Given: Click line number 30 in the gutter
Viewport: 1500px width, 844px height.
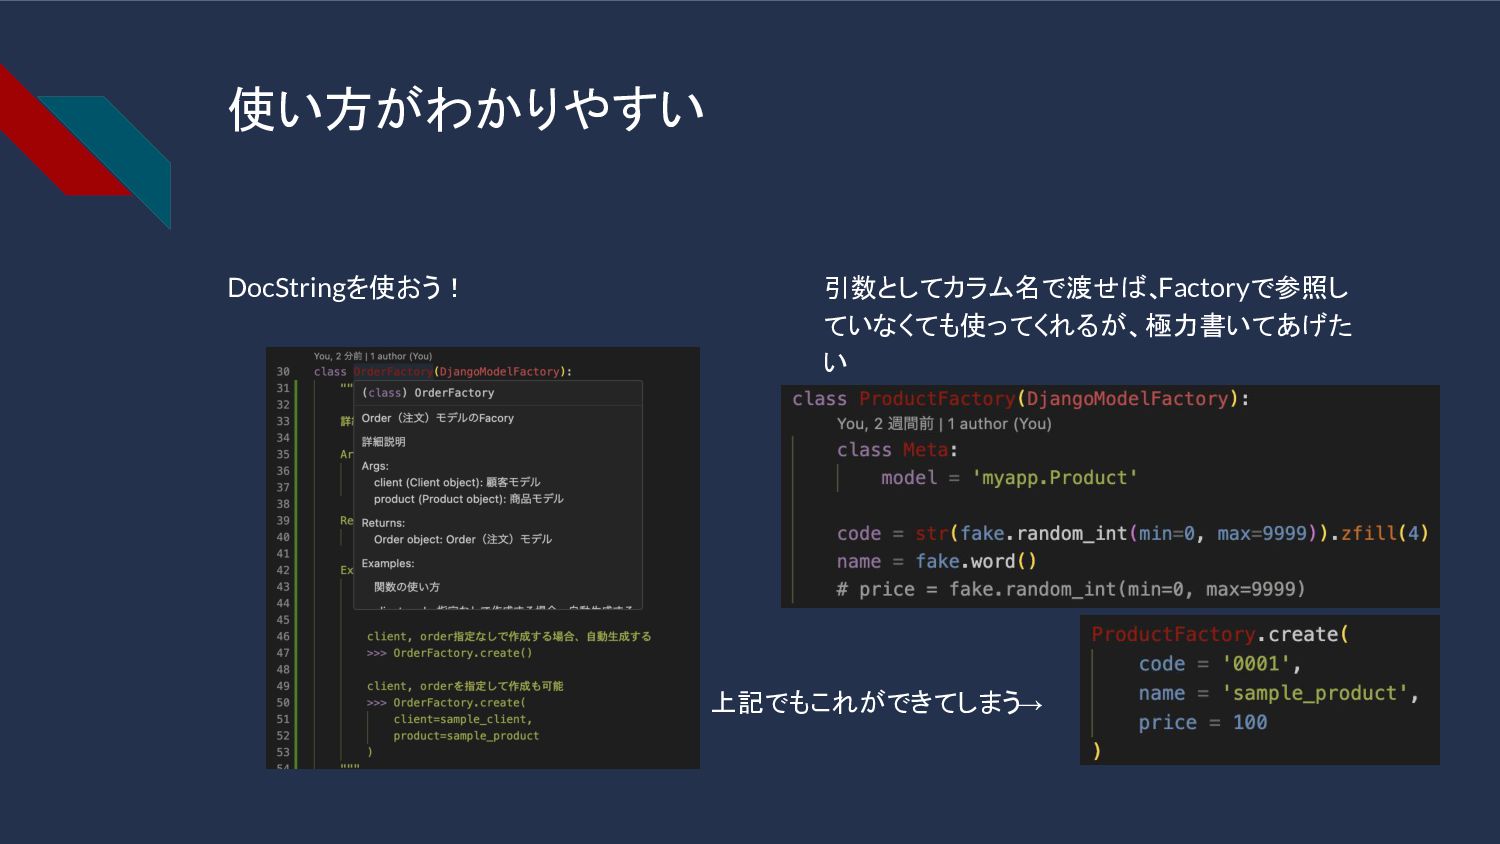Looking at the screenshot, I should click(283, 372).
